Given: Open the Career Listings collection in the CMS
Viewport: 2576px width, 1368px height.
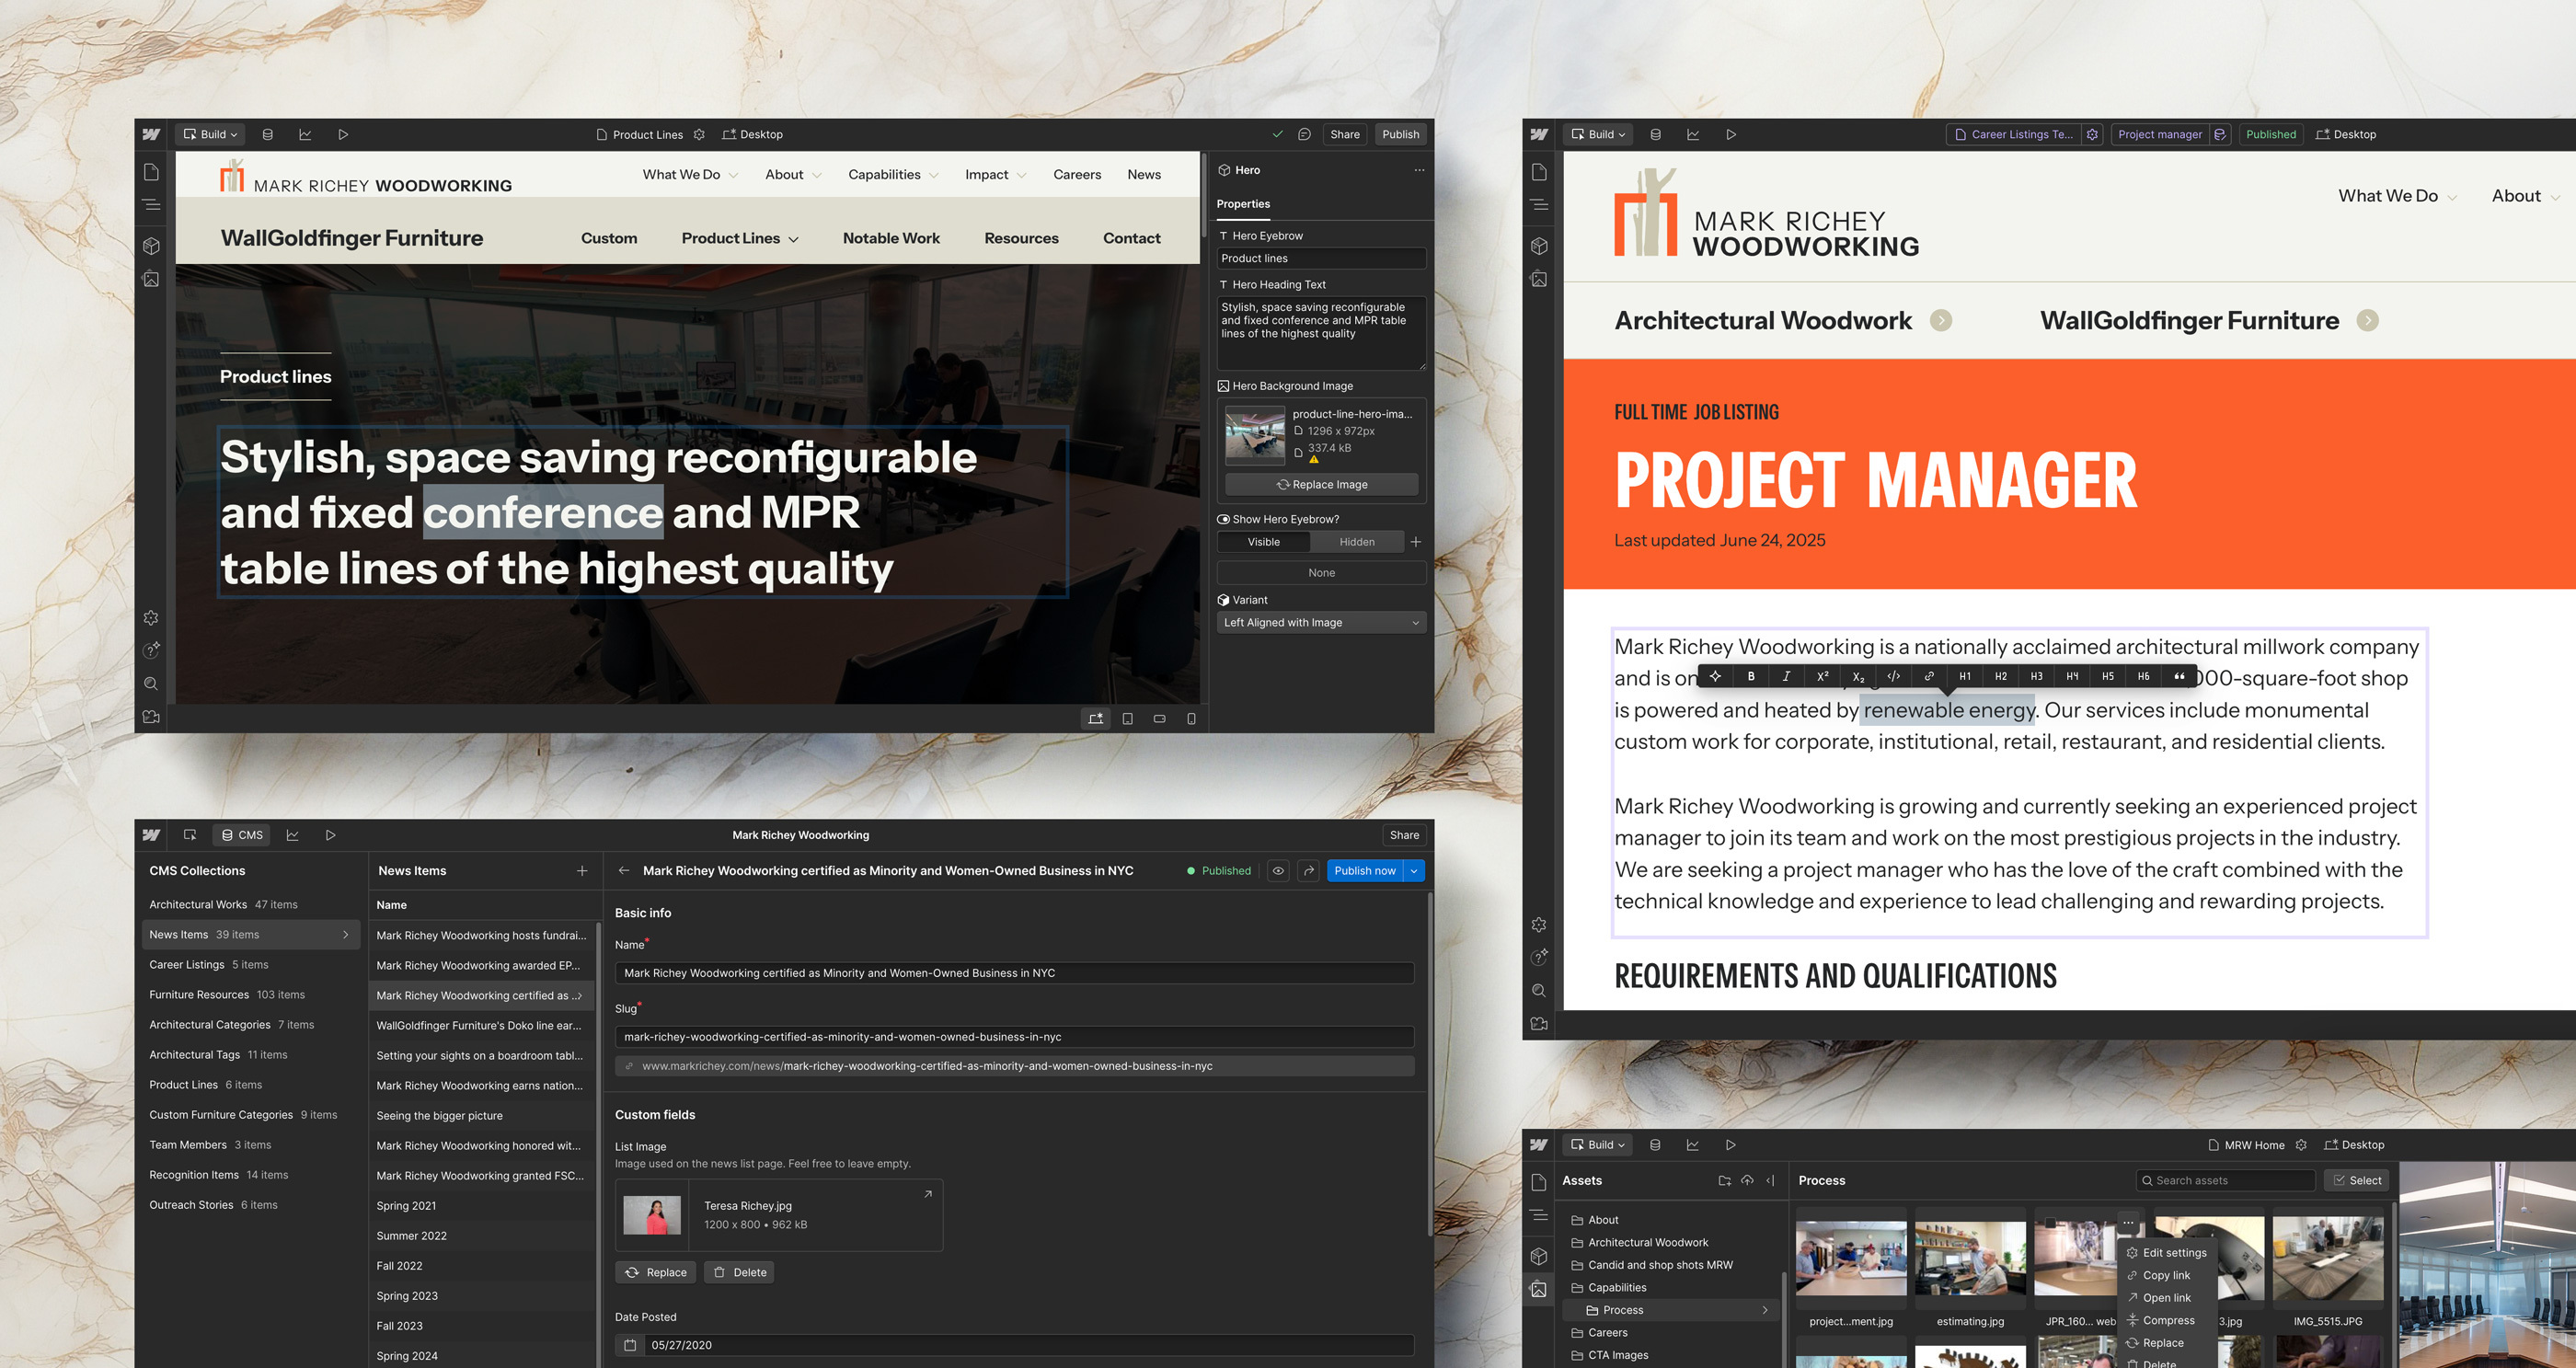Looking at the screenshot, I should click(x=251, y=965).
